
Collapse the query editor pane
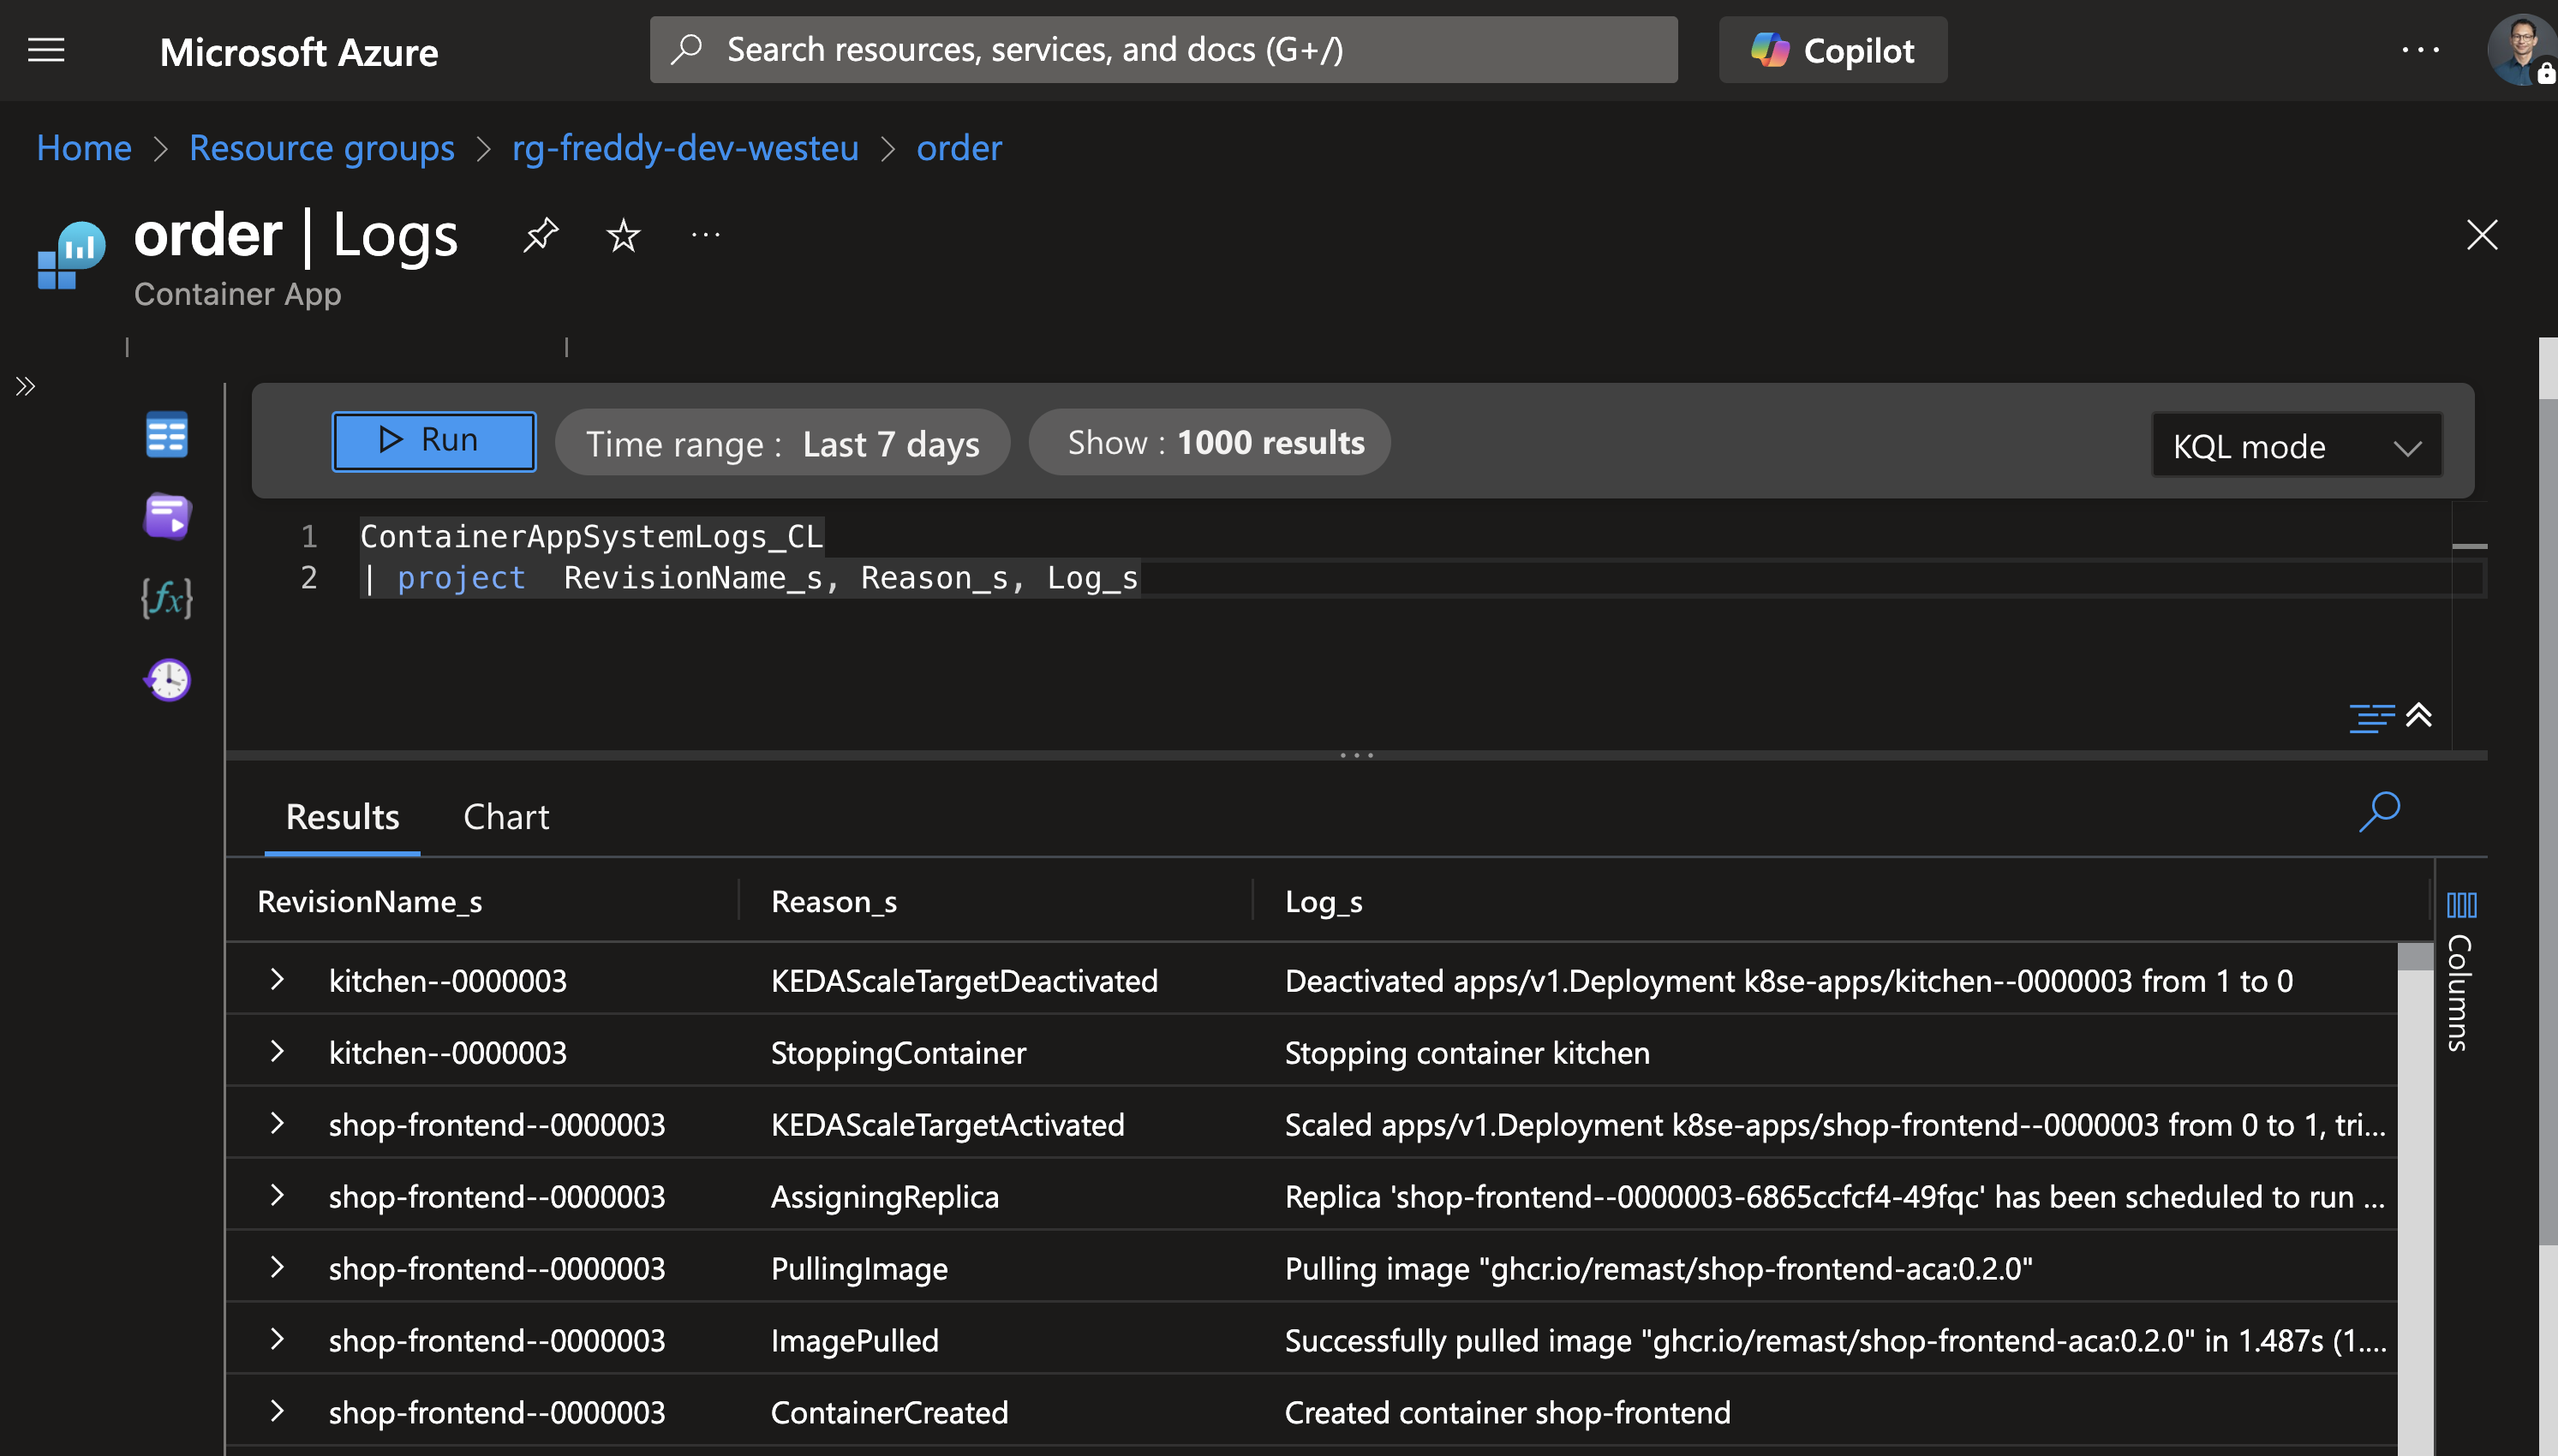tap(2419, 715)
